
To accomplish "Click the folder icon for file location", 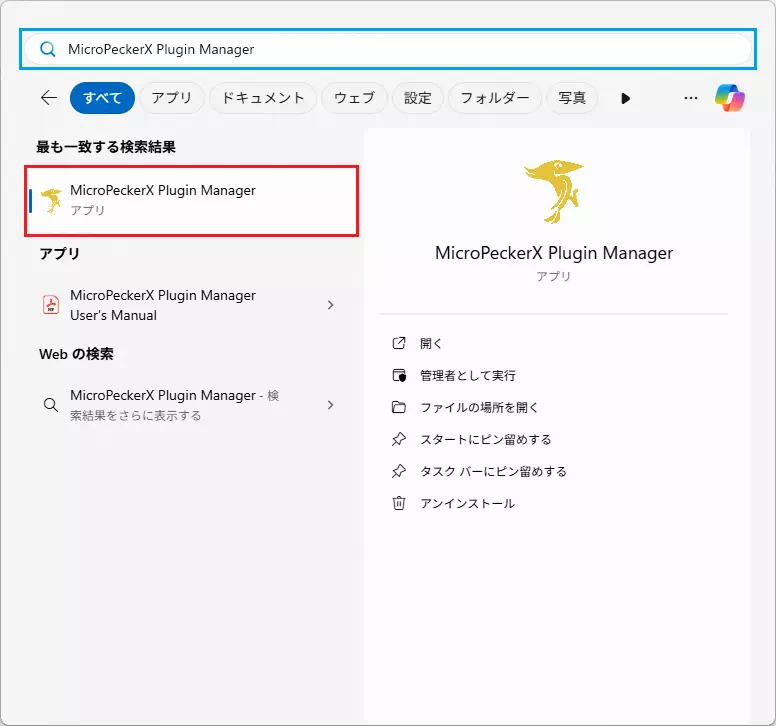I will pos(399,407).
